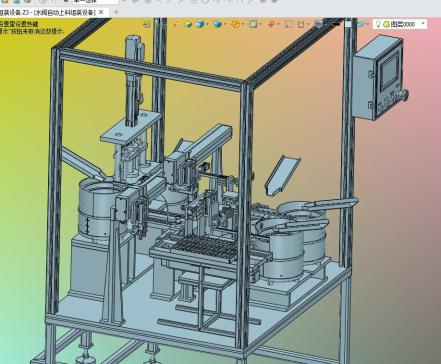Click the second blue cube view icon
Screen dimensions: 441x364
click(217, 24)
